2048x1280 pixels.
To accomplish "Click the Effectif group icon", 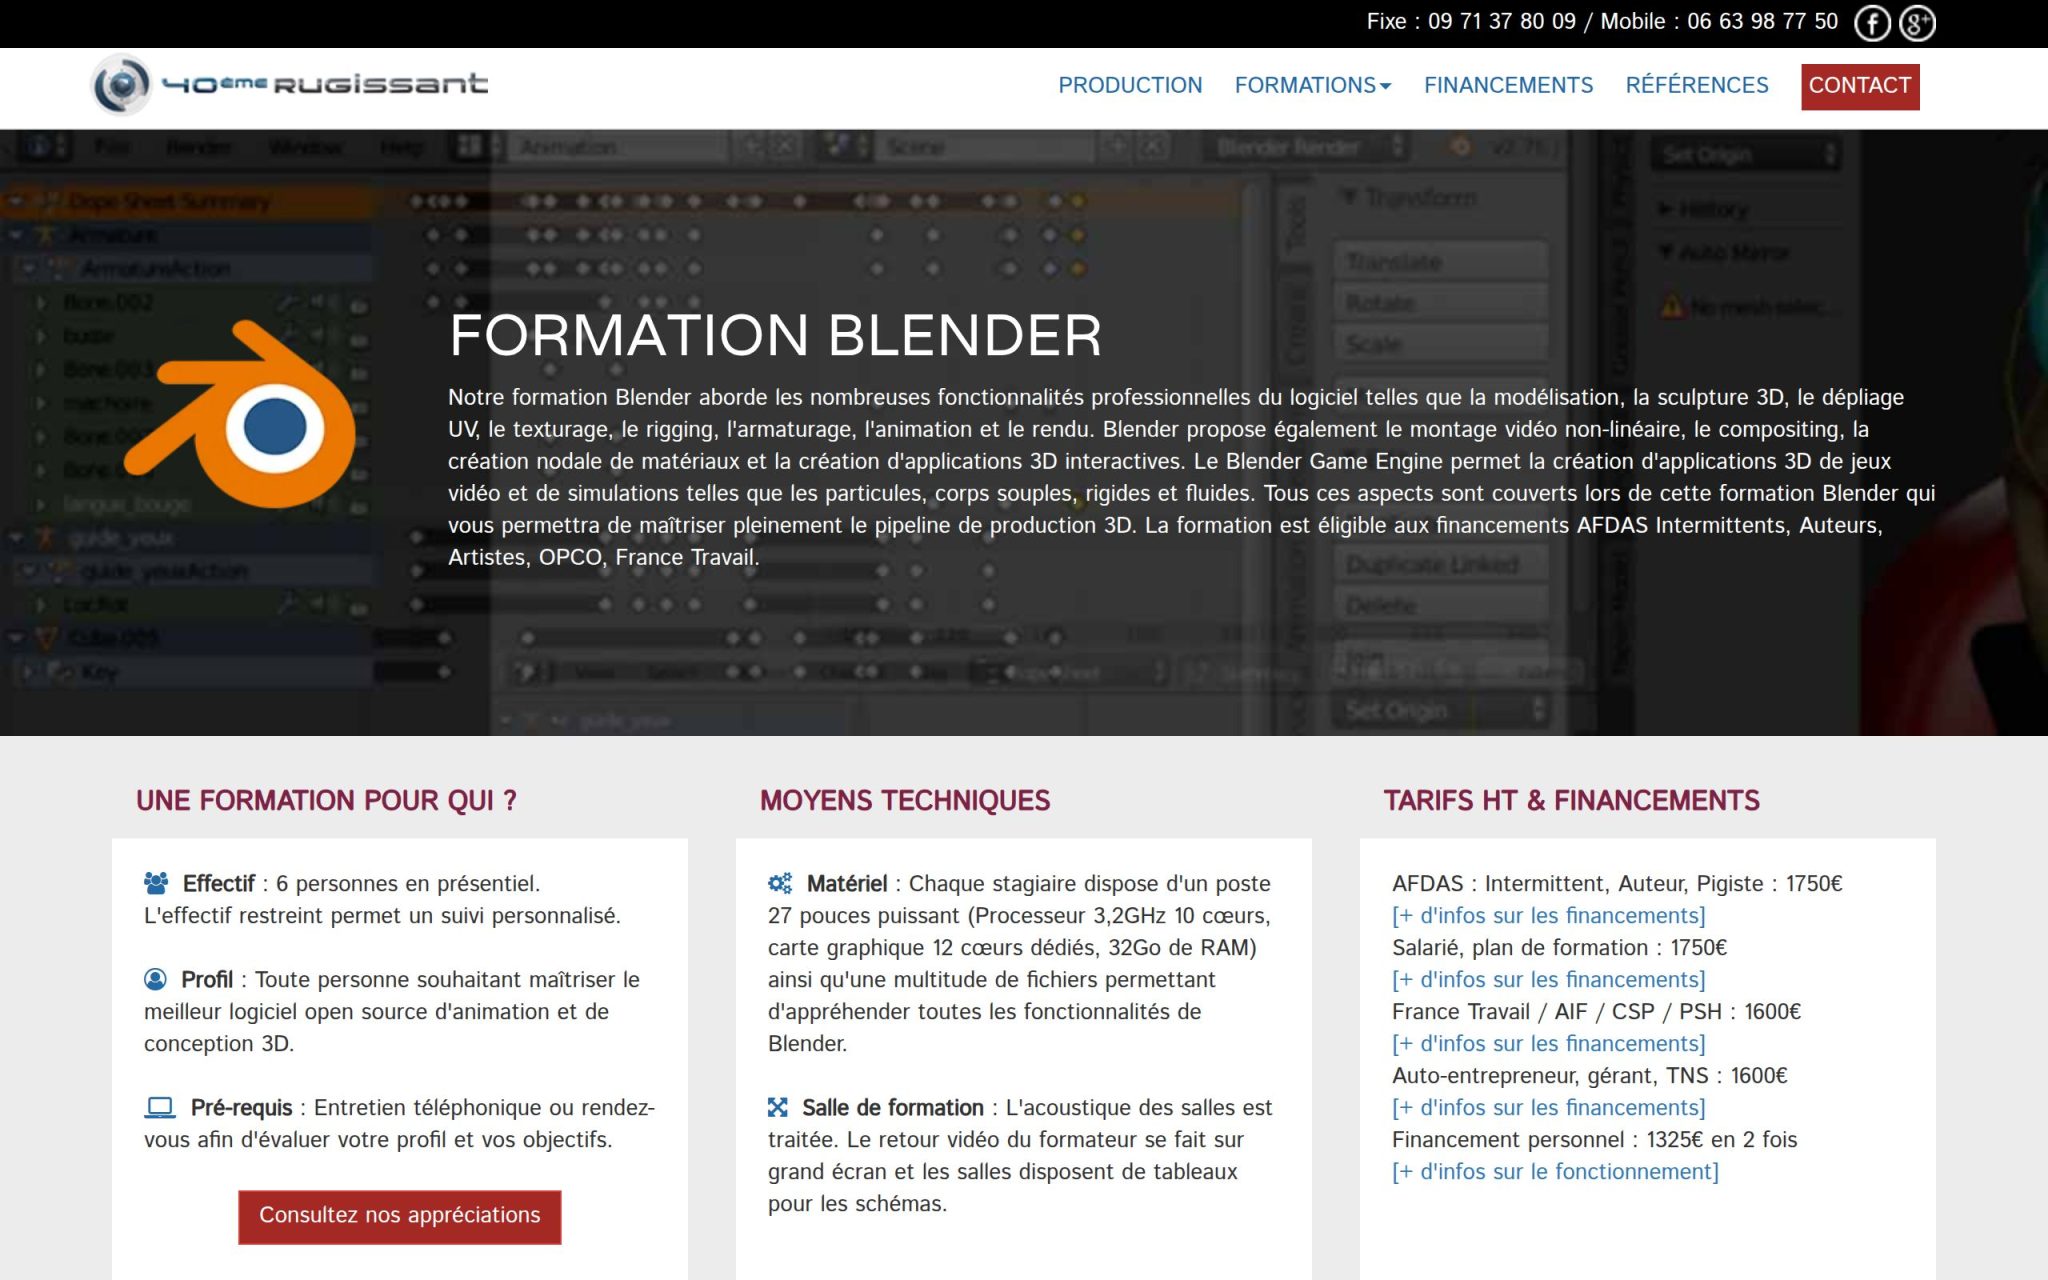I will pos(156,884).
